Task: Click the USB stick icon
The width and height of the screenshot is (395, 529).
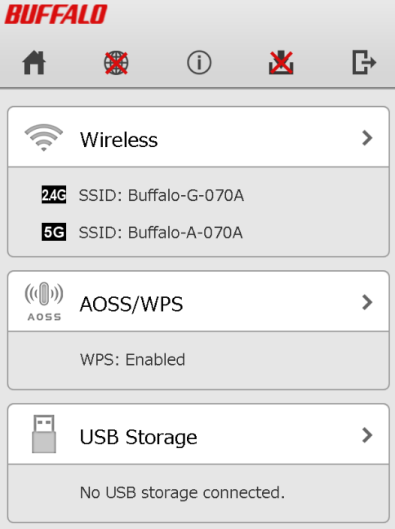Action: pyautogui.click(x=44, y=434)
